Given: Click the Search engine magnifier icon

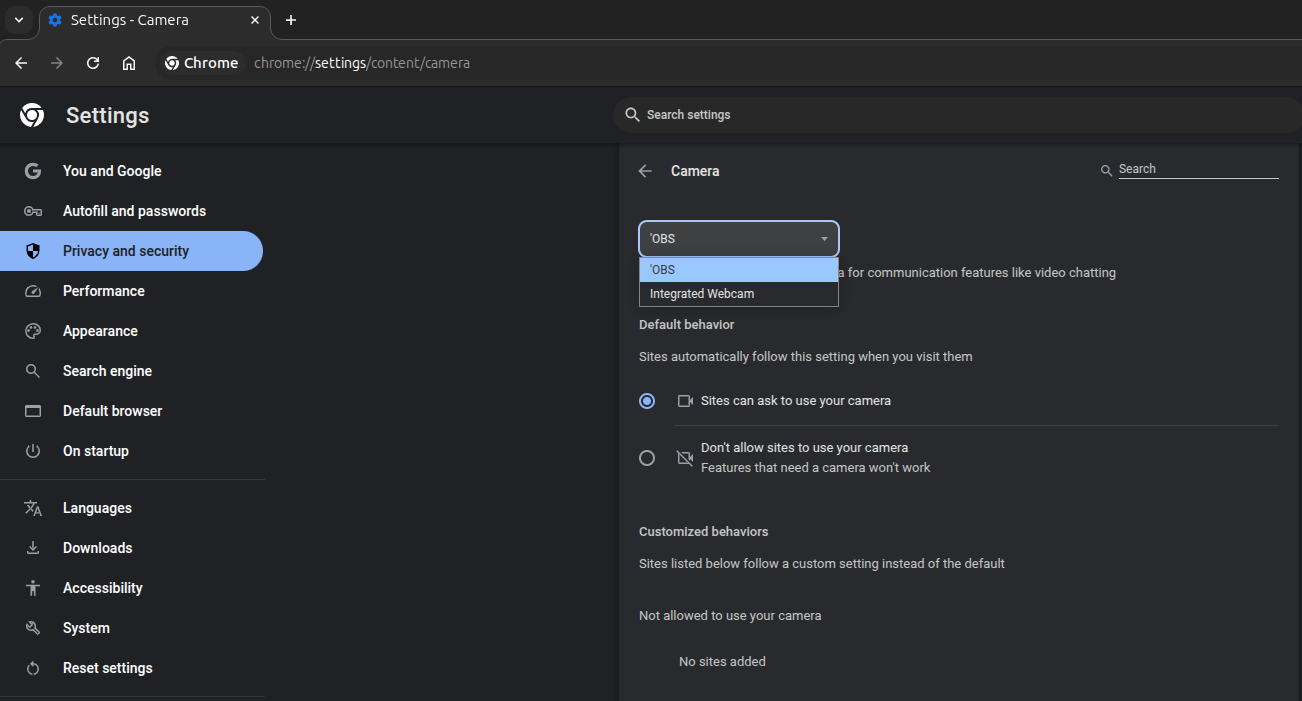Looking at the screenshot, I should coord(33,371).
